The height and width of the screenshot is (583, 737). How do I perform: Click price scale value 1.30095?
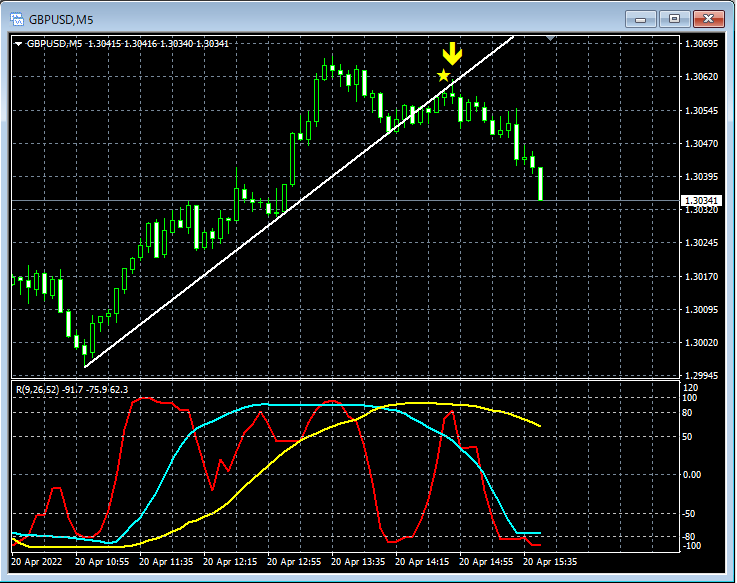tap(701, 309)
